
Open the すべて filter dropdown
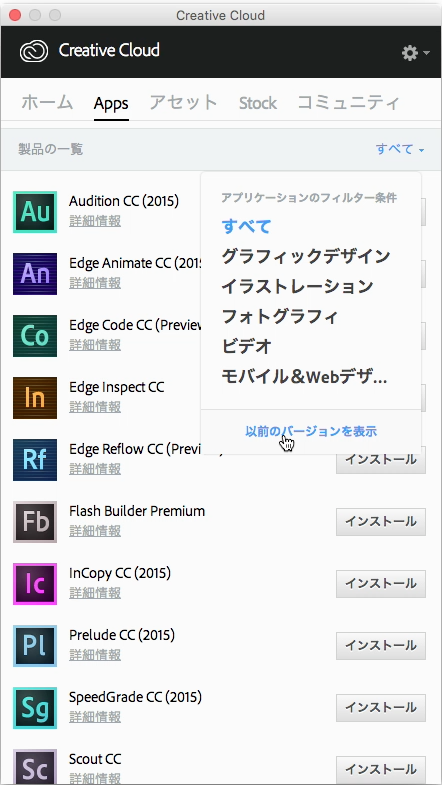[400, 149]
